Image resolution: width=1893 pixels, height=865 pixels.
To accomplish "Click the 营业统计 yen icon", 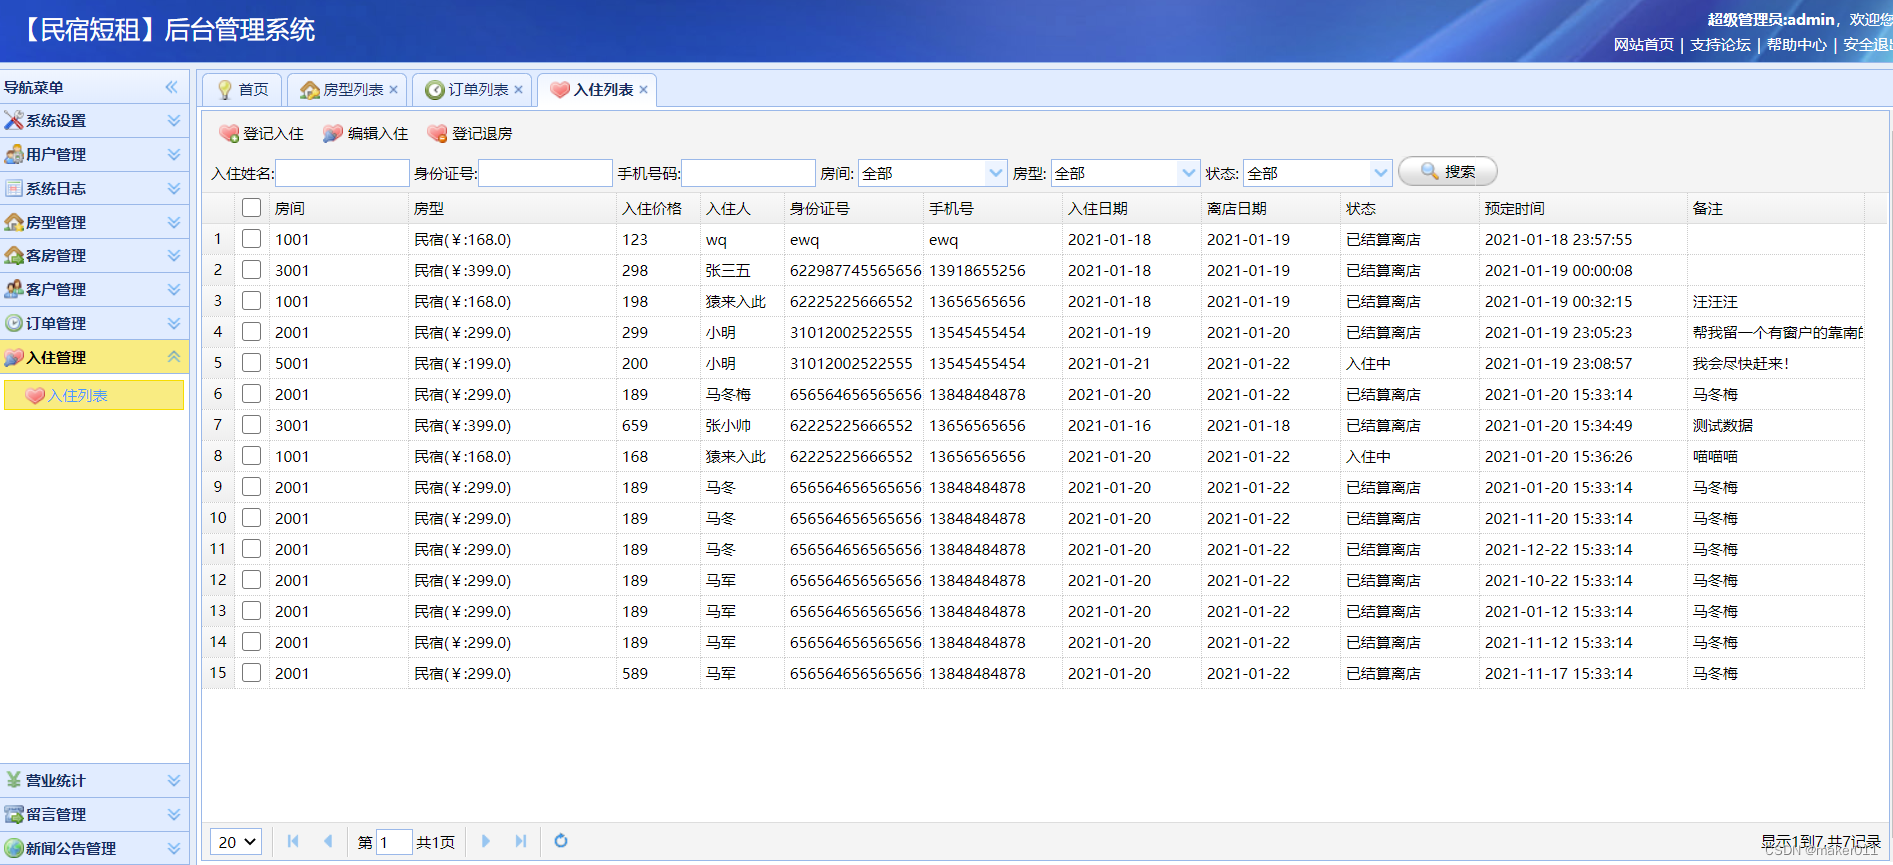I will [x=14, y=780].
